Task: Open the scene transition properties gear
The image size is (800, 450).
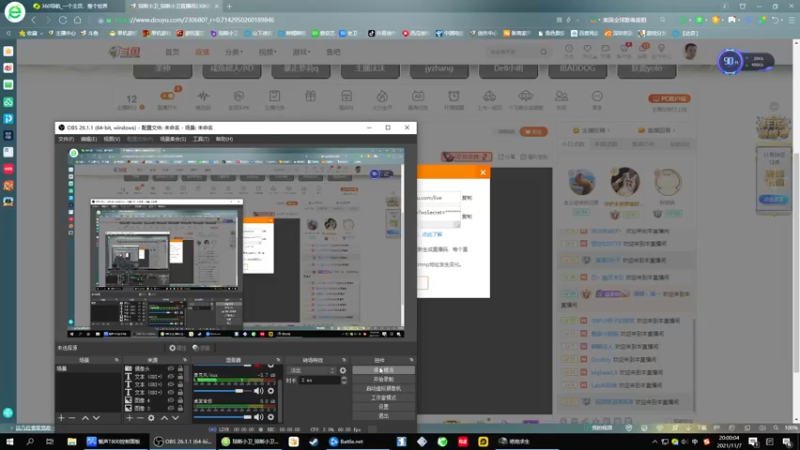Action: 343,370
